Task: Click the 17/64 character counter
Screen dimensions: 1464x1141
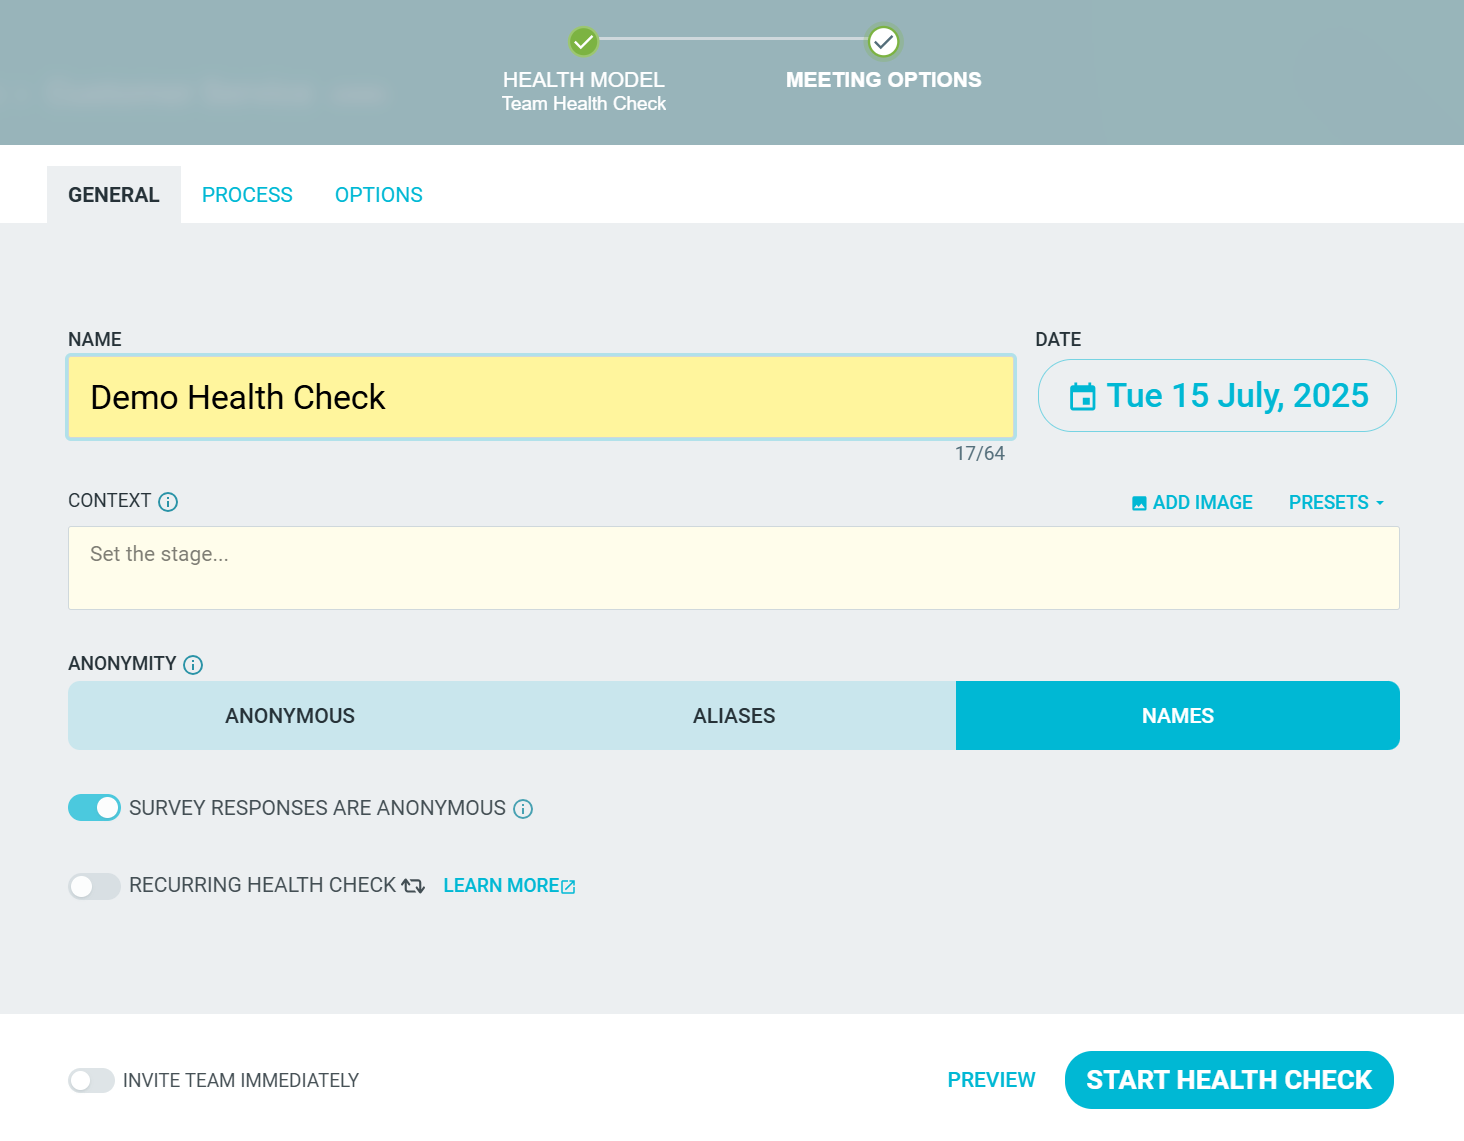Action: pyautogui.click(x=980, y=454)
